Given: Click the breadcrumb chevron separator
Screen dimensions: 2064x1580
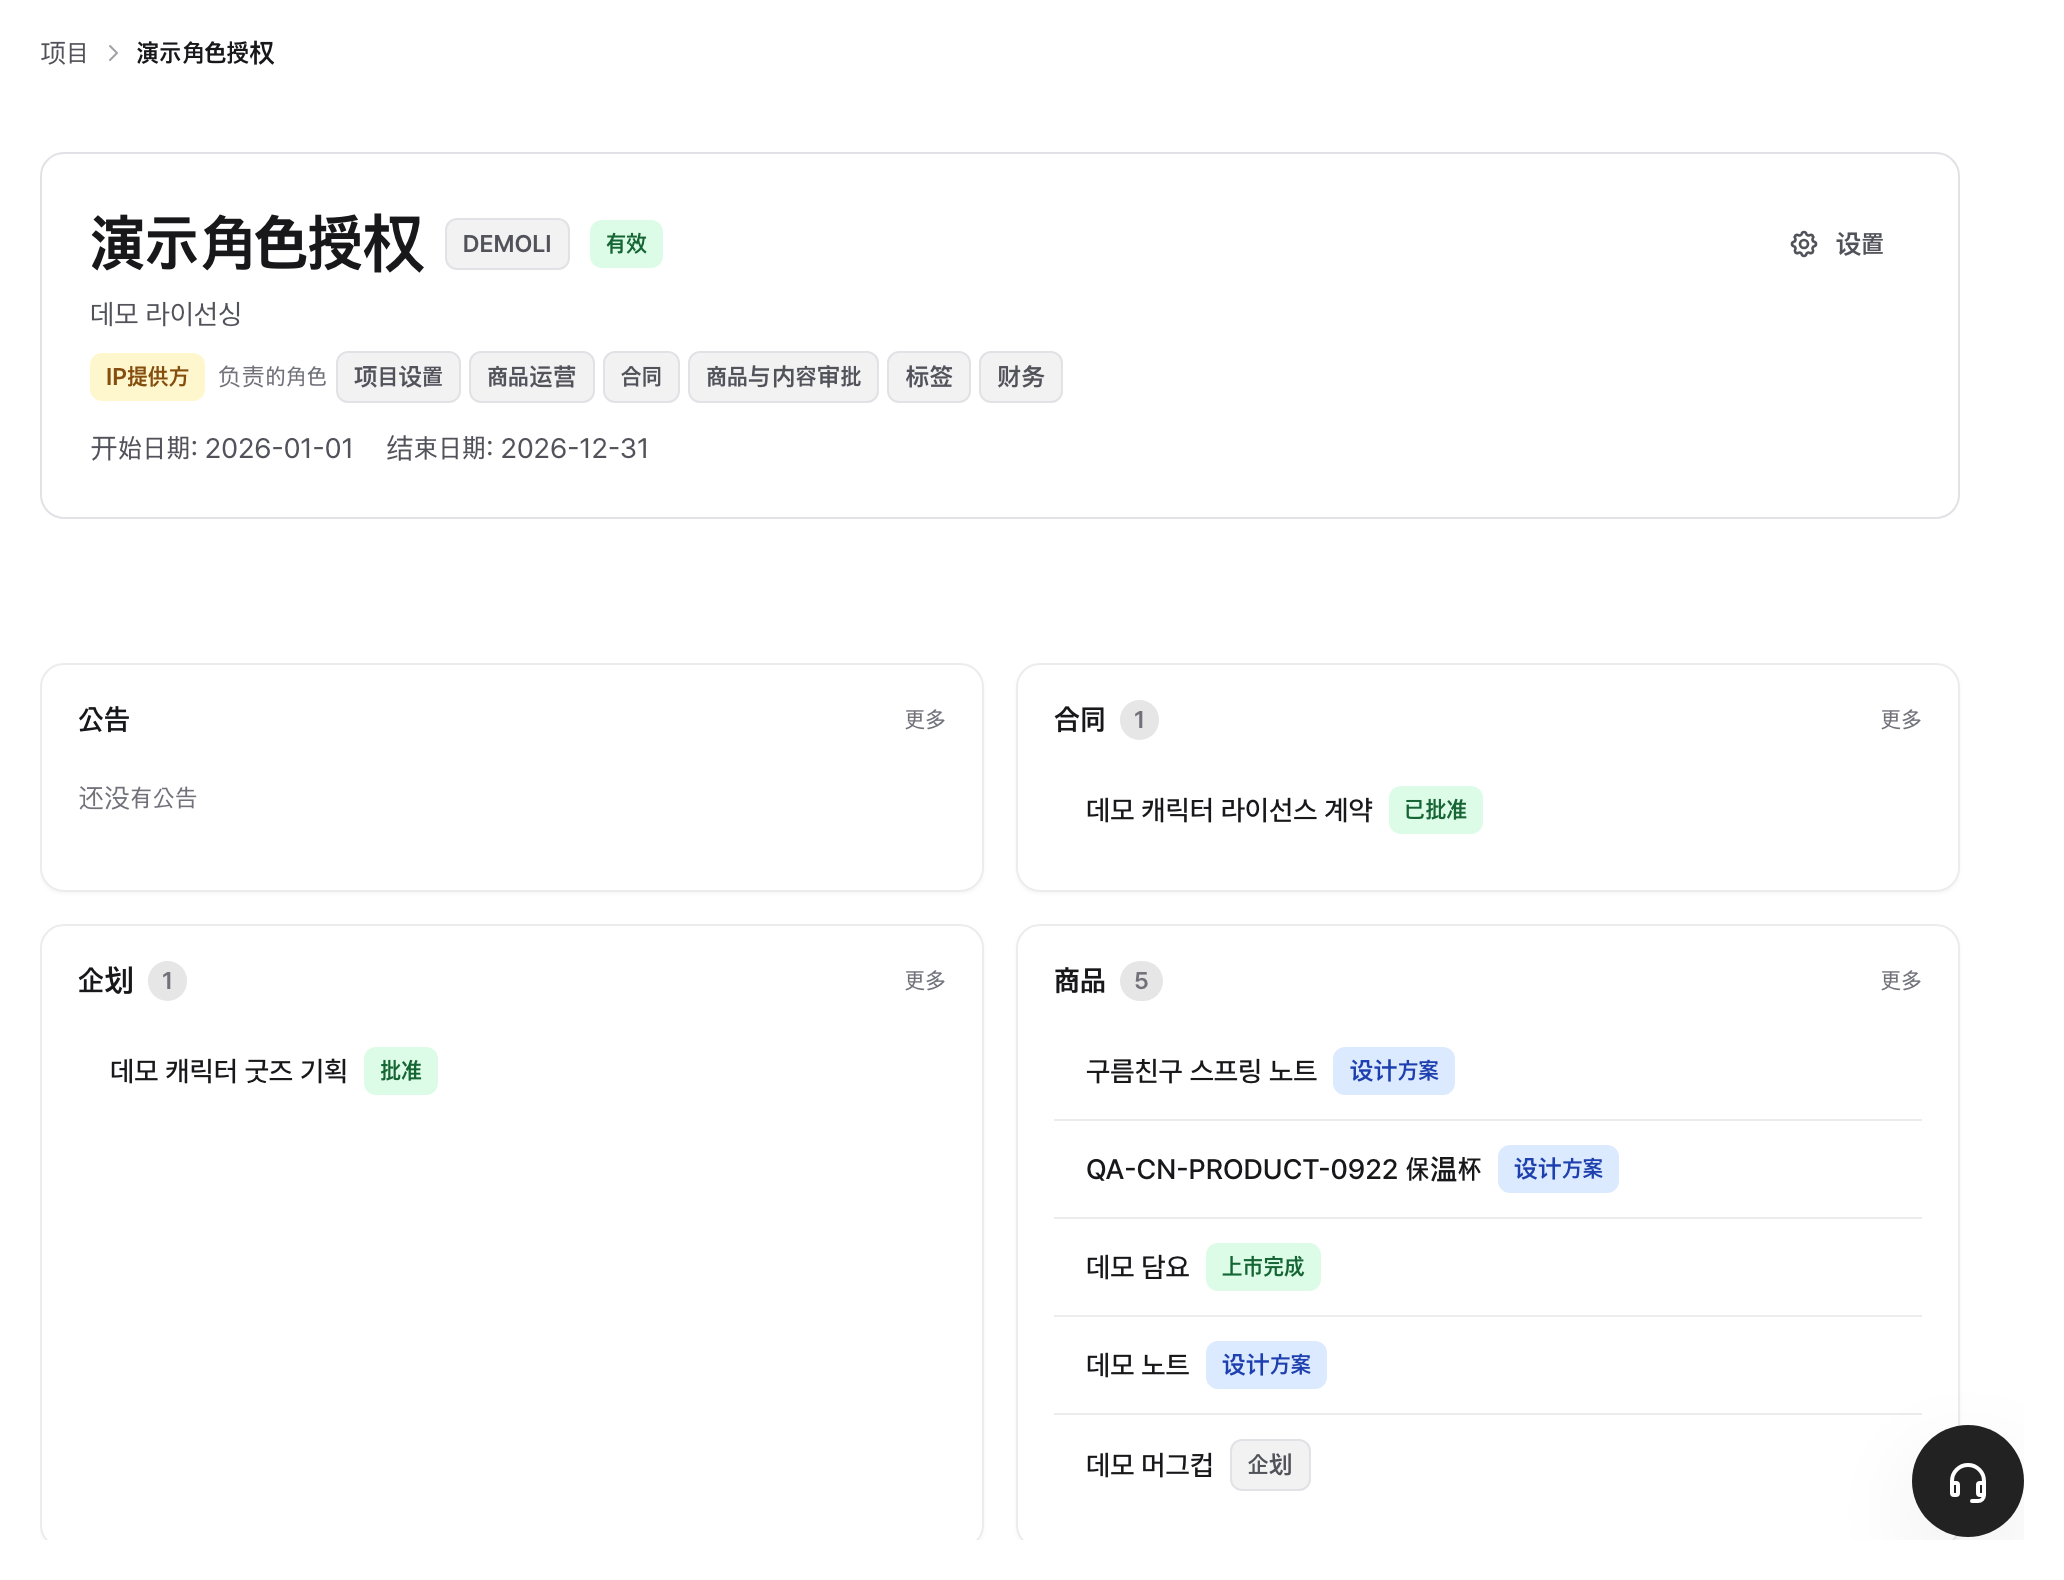Looking at the screenshot, I should point(113,53).
